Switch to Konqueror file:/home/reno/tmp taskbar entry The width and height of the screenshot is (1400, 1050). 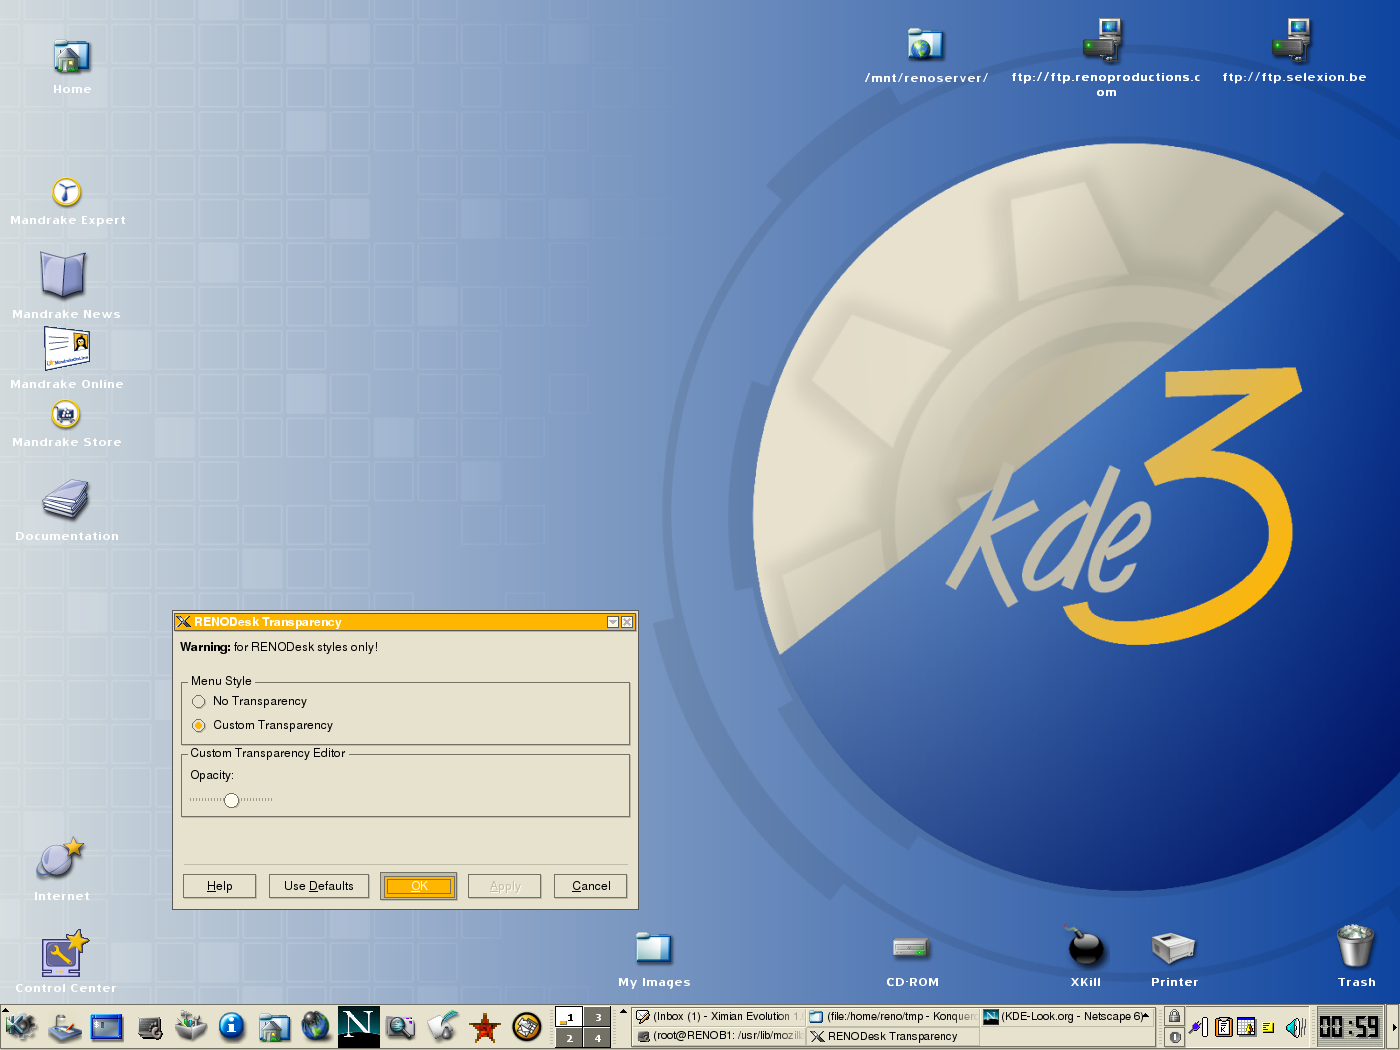point(892,1016)
